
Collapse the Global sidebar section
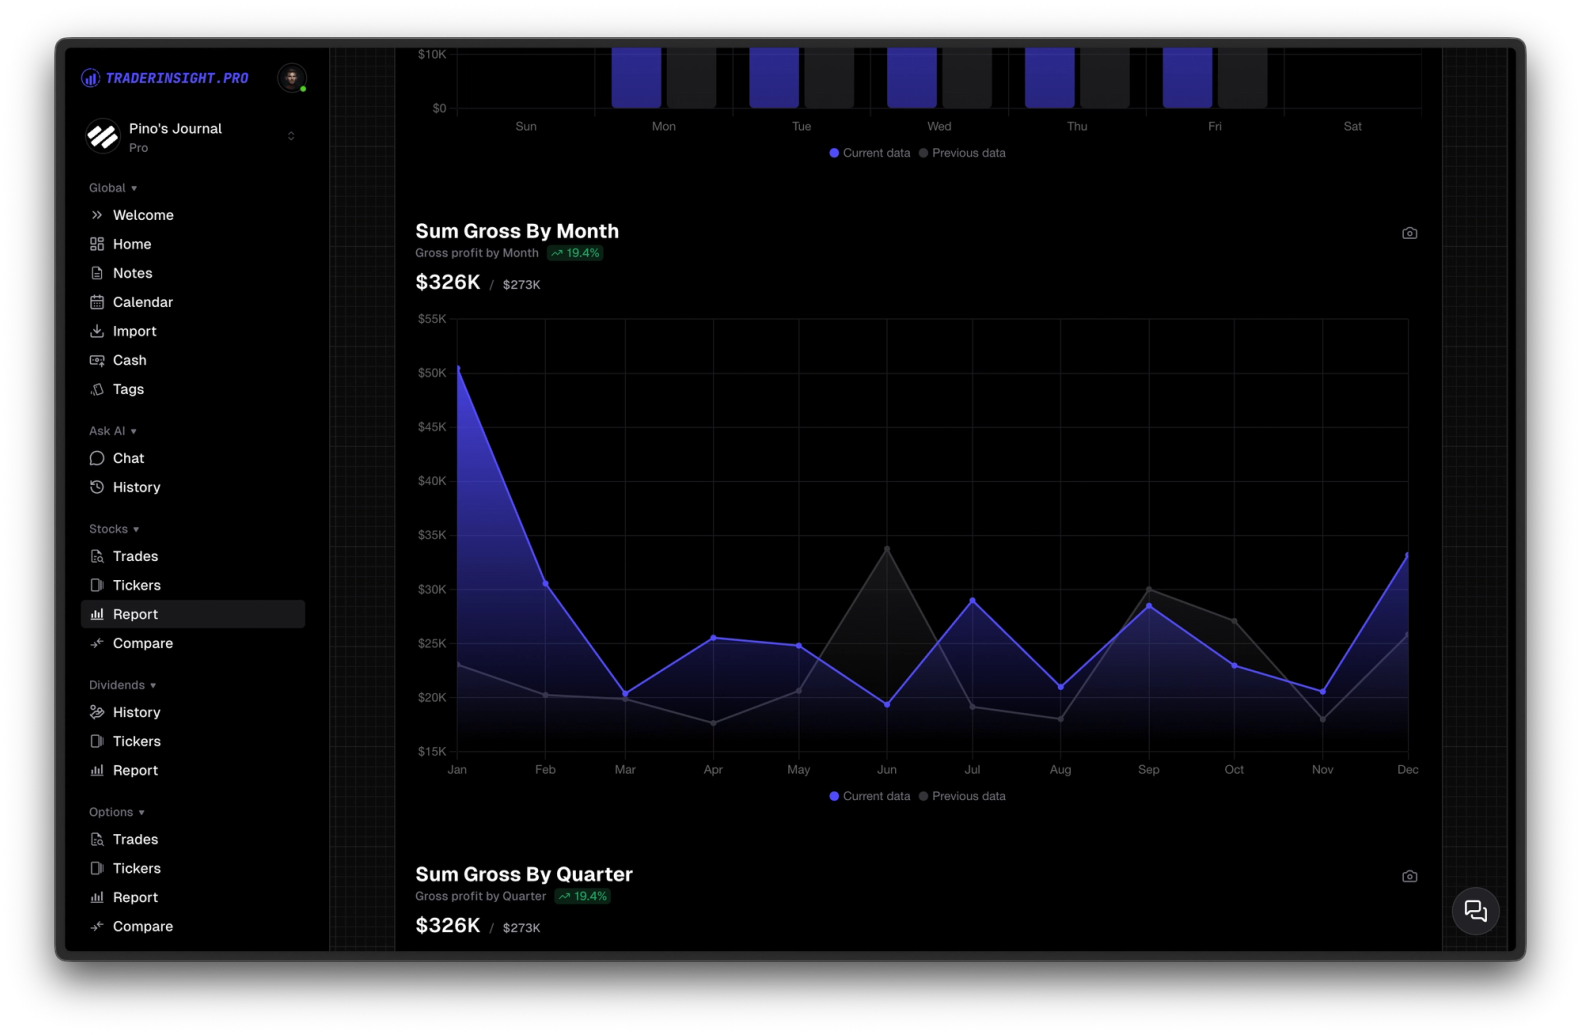113,188
